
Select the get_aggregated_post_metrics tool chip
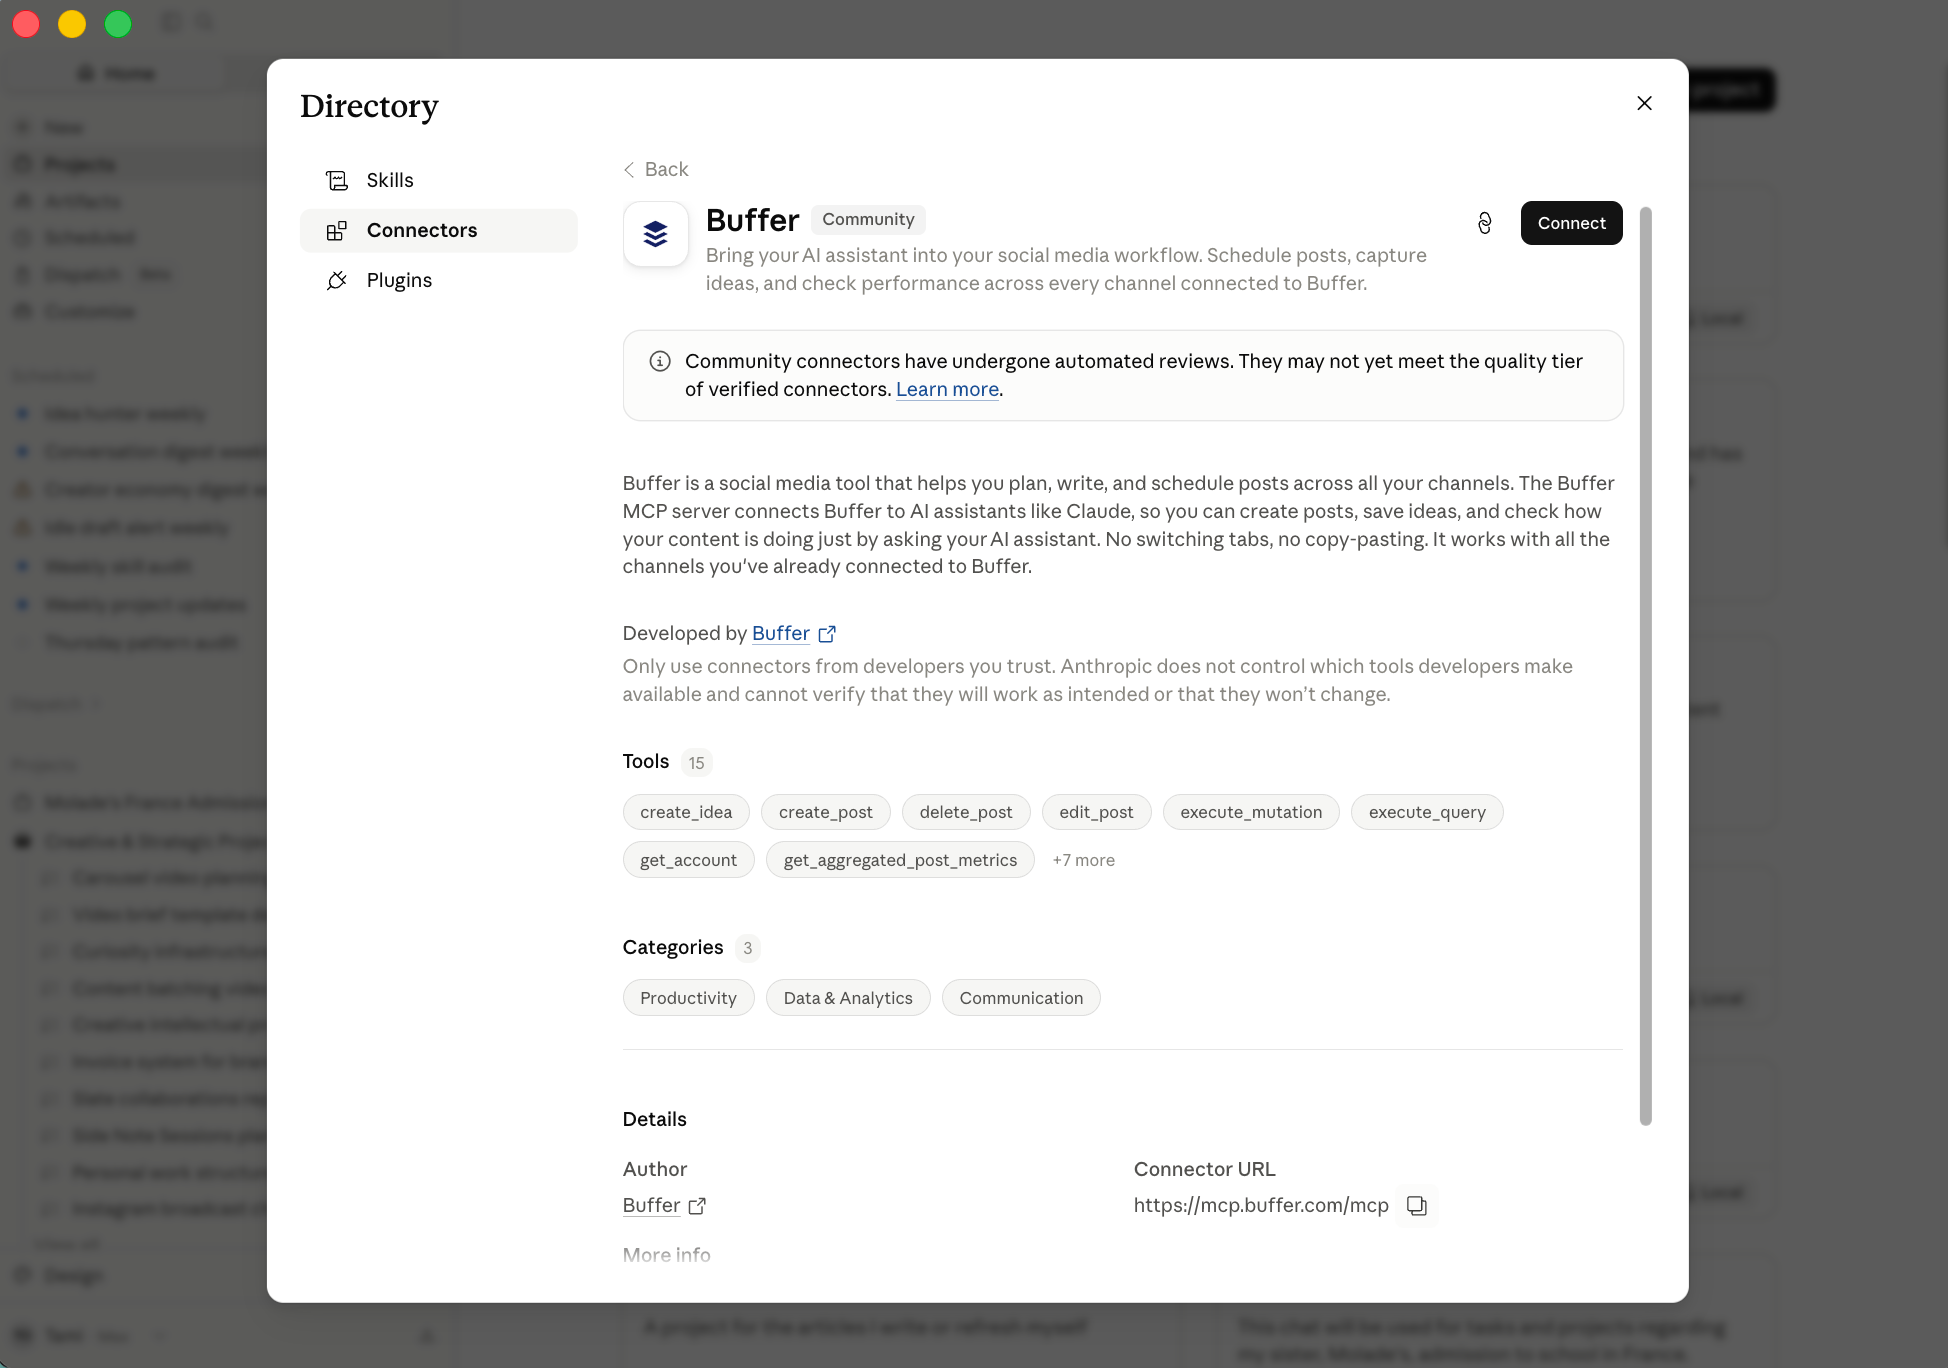(900, 860)
